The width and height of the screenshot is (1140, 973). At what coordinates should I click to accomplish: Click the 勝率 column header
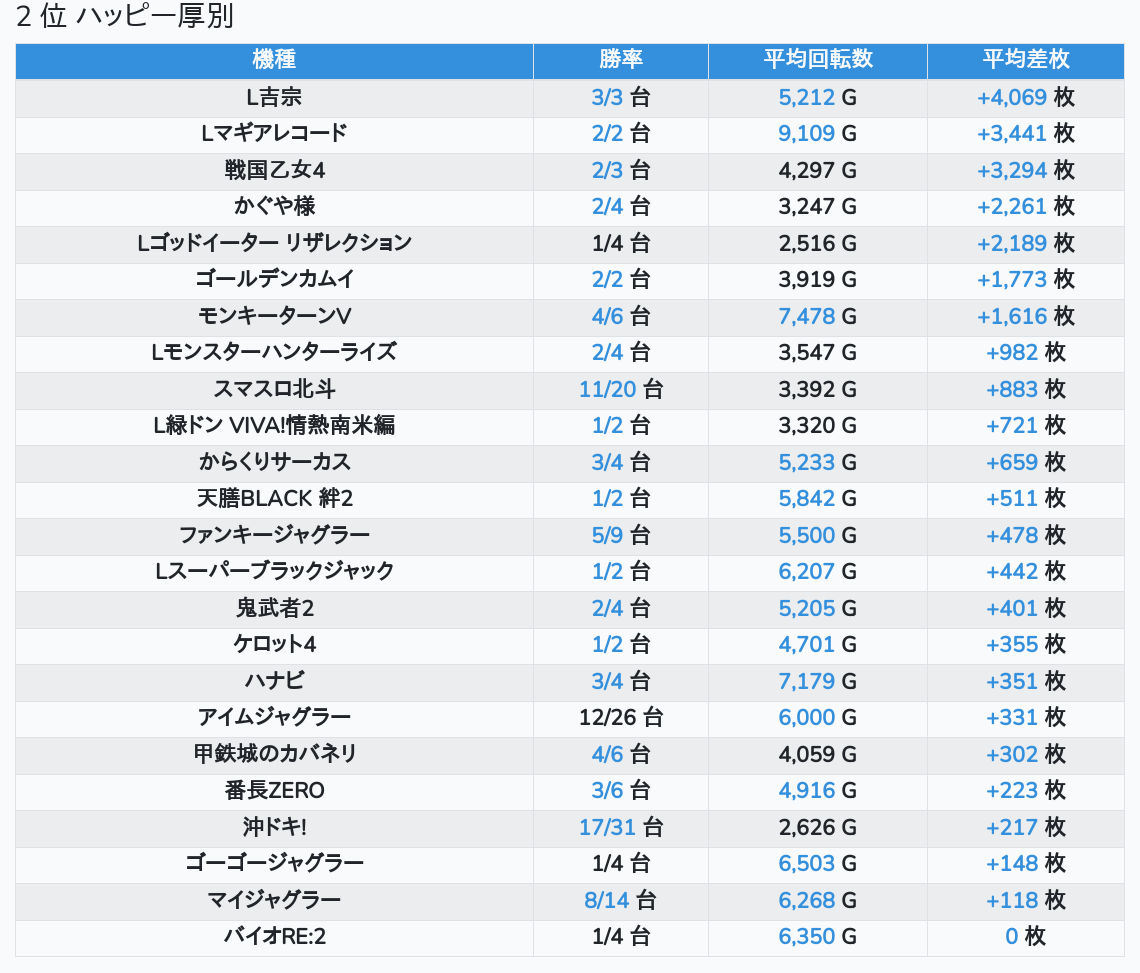621,59
